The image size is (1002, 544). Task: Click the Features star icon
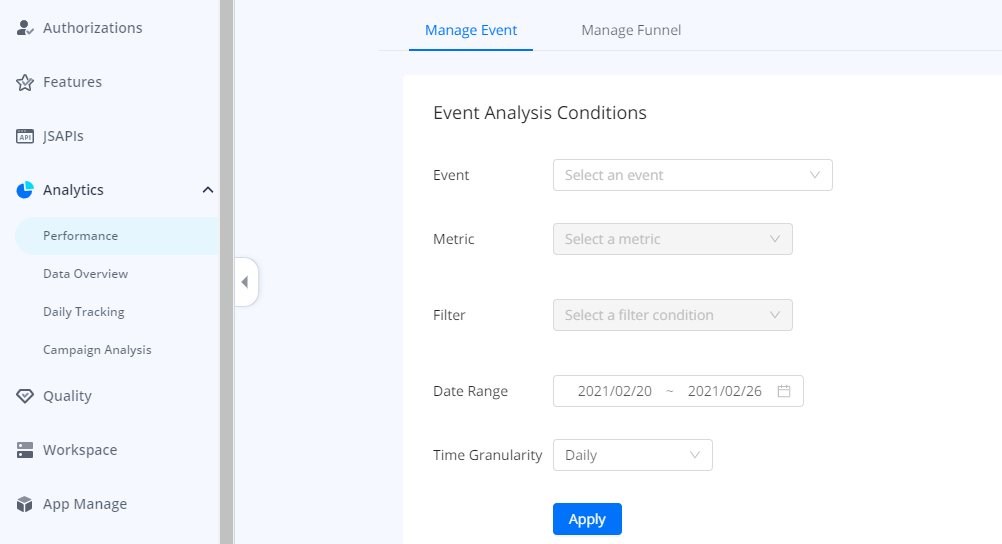[x=25, y=82]
